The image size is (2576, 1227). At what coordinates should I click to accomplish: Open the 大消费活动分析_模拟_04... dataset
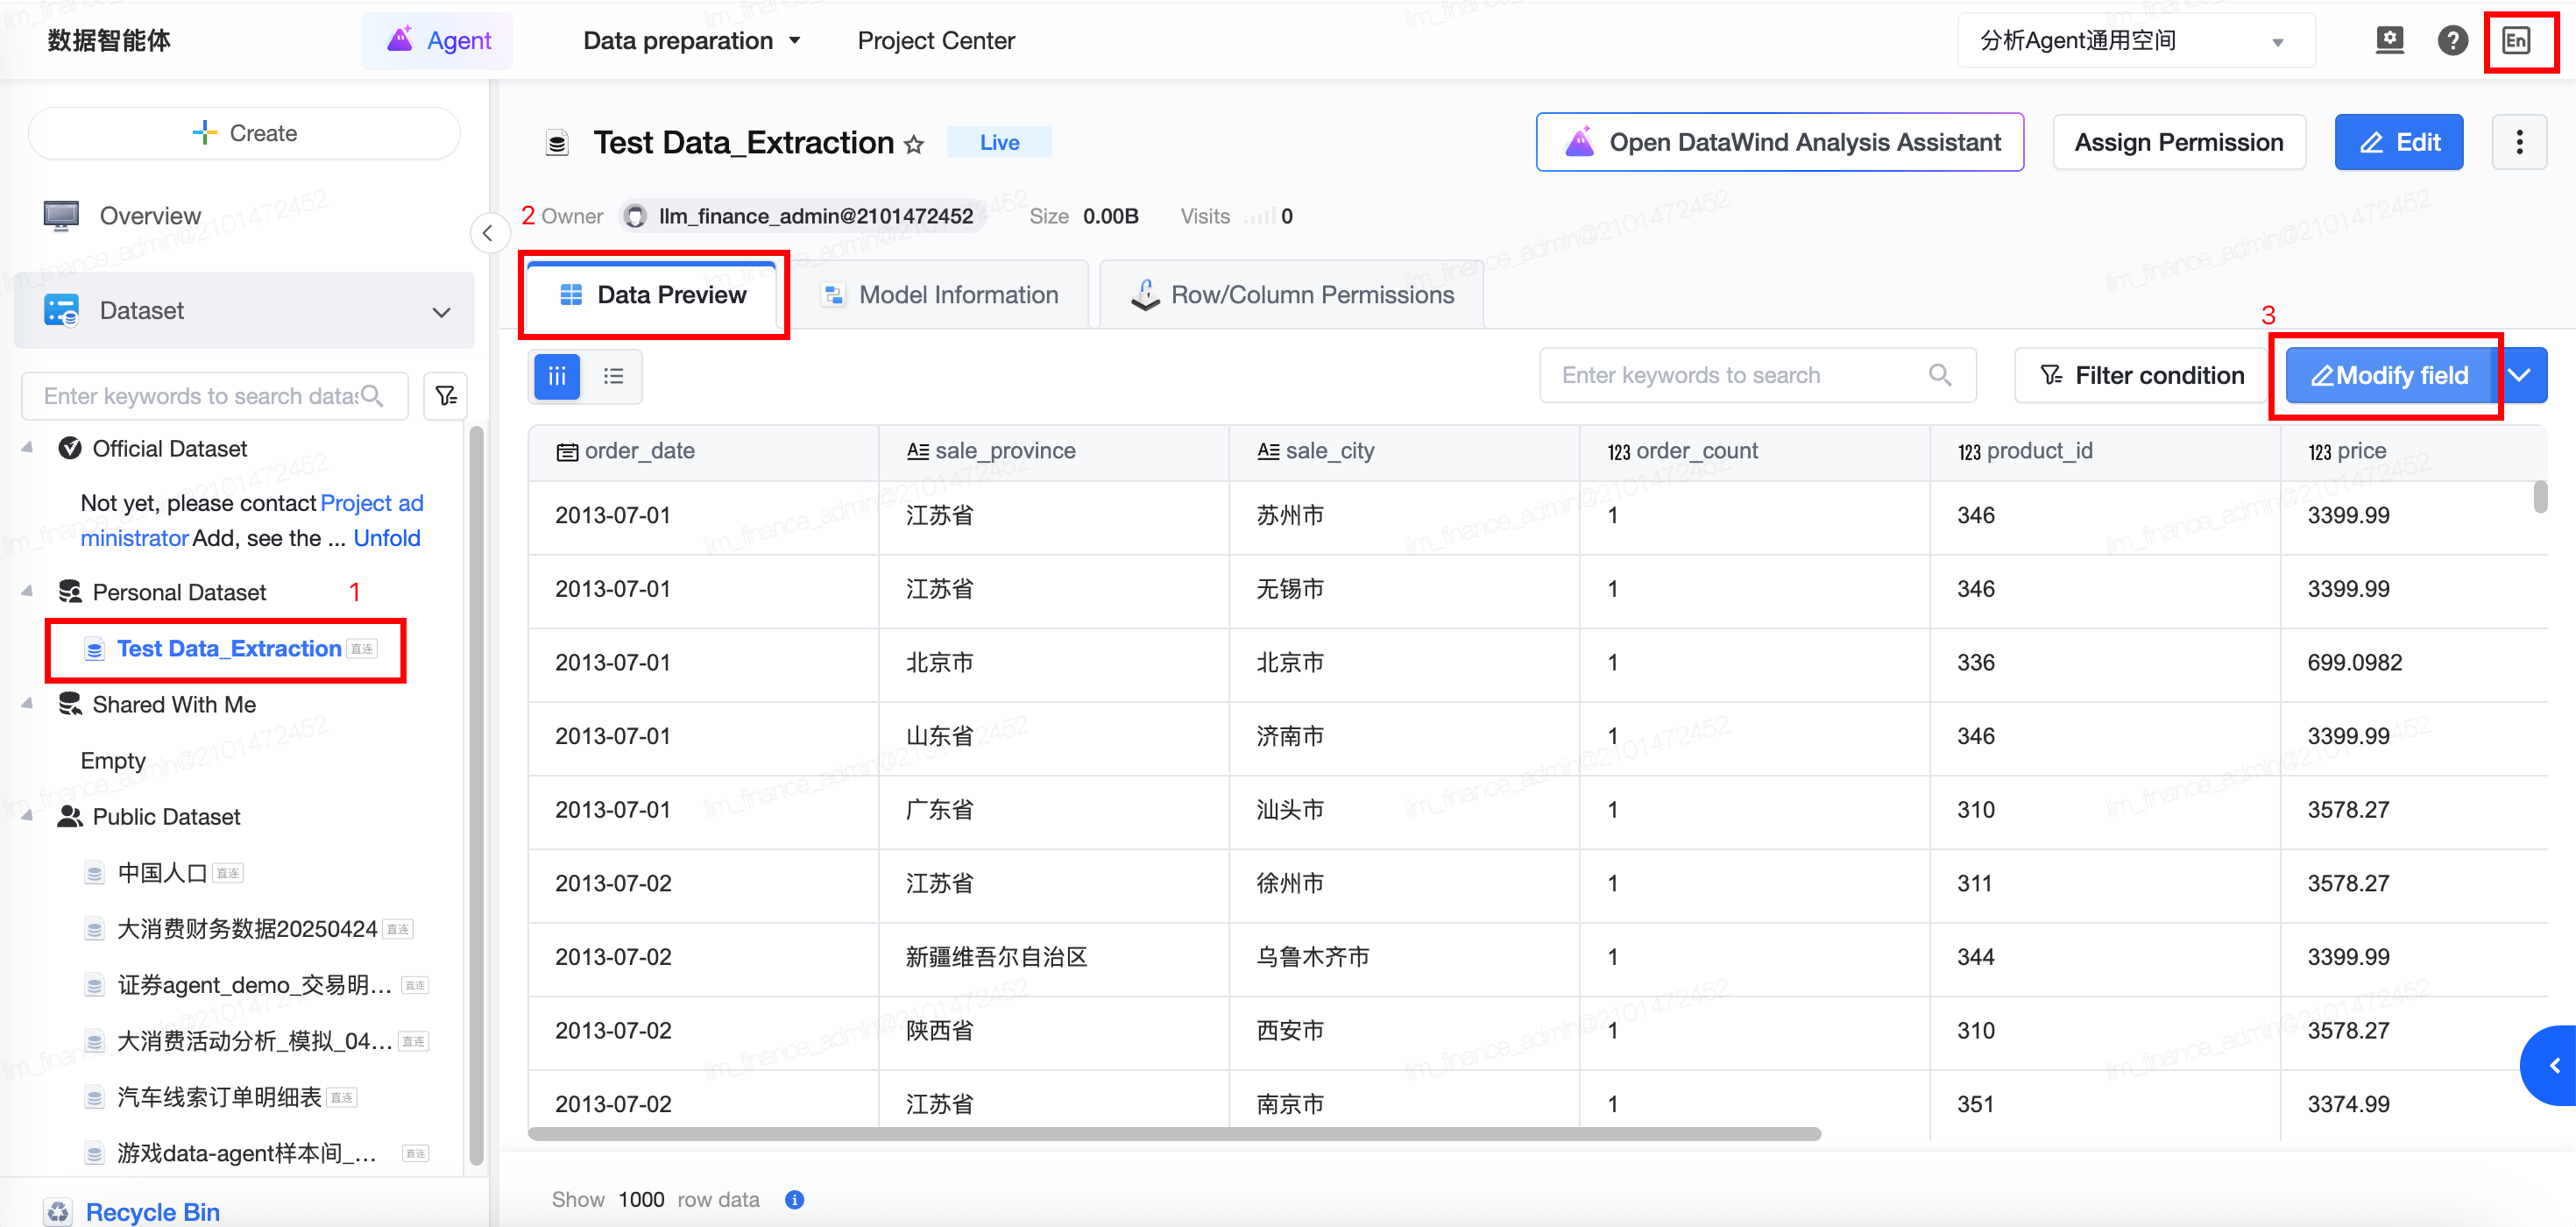pyautogui.click(x=256, y=1041)
